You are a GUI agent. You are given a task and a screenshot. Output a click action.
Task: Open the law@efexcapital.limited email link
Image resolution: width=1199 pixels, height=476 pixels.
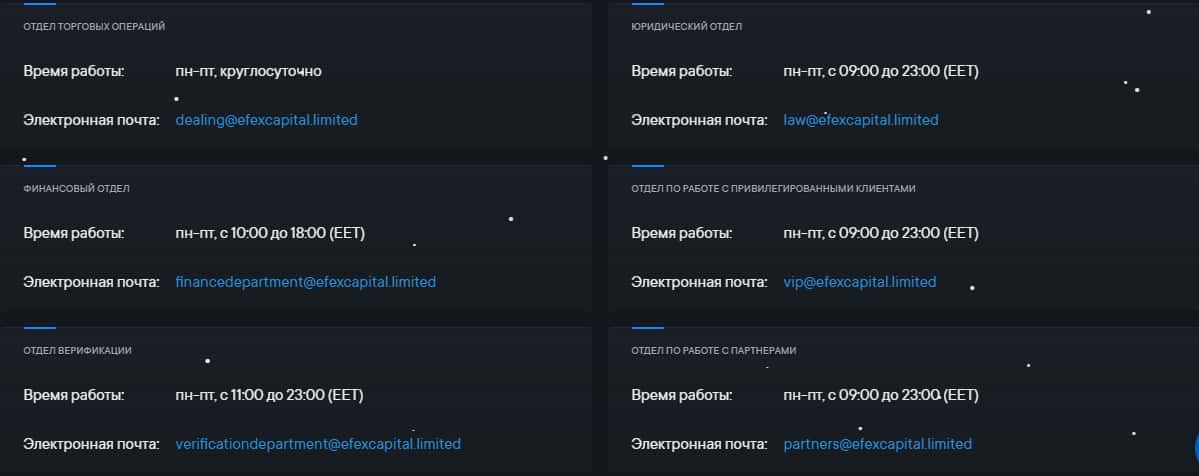861,120
